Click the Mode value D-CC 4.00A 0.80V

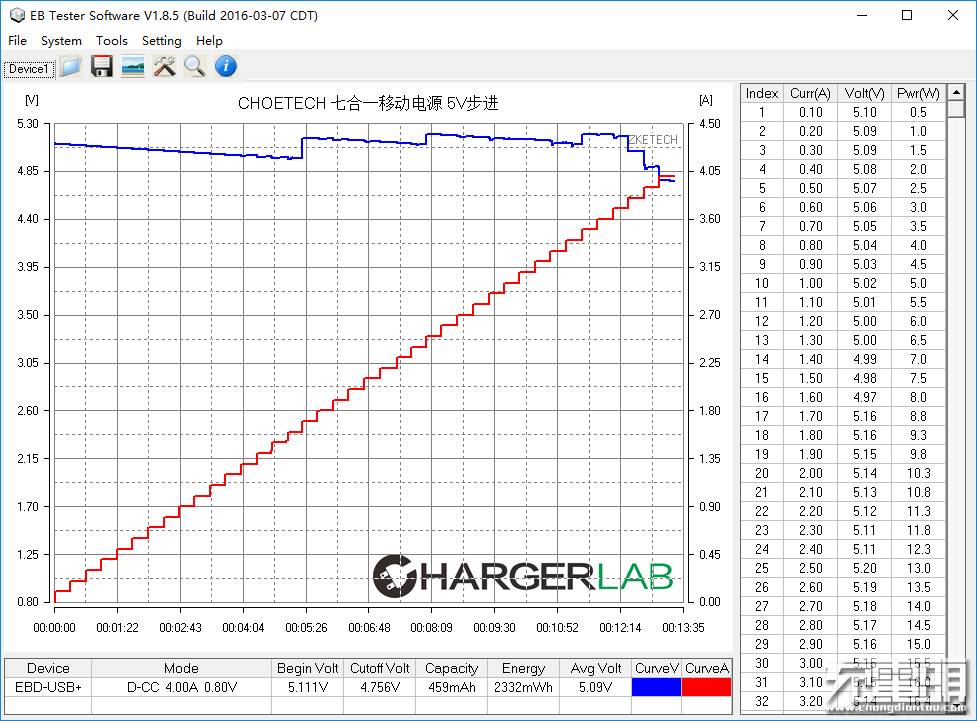[181, 687]
